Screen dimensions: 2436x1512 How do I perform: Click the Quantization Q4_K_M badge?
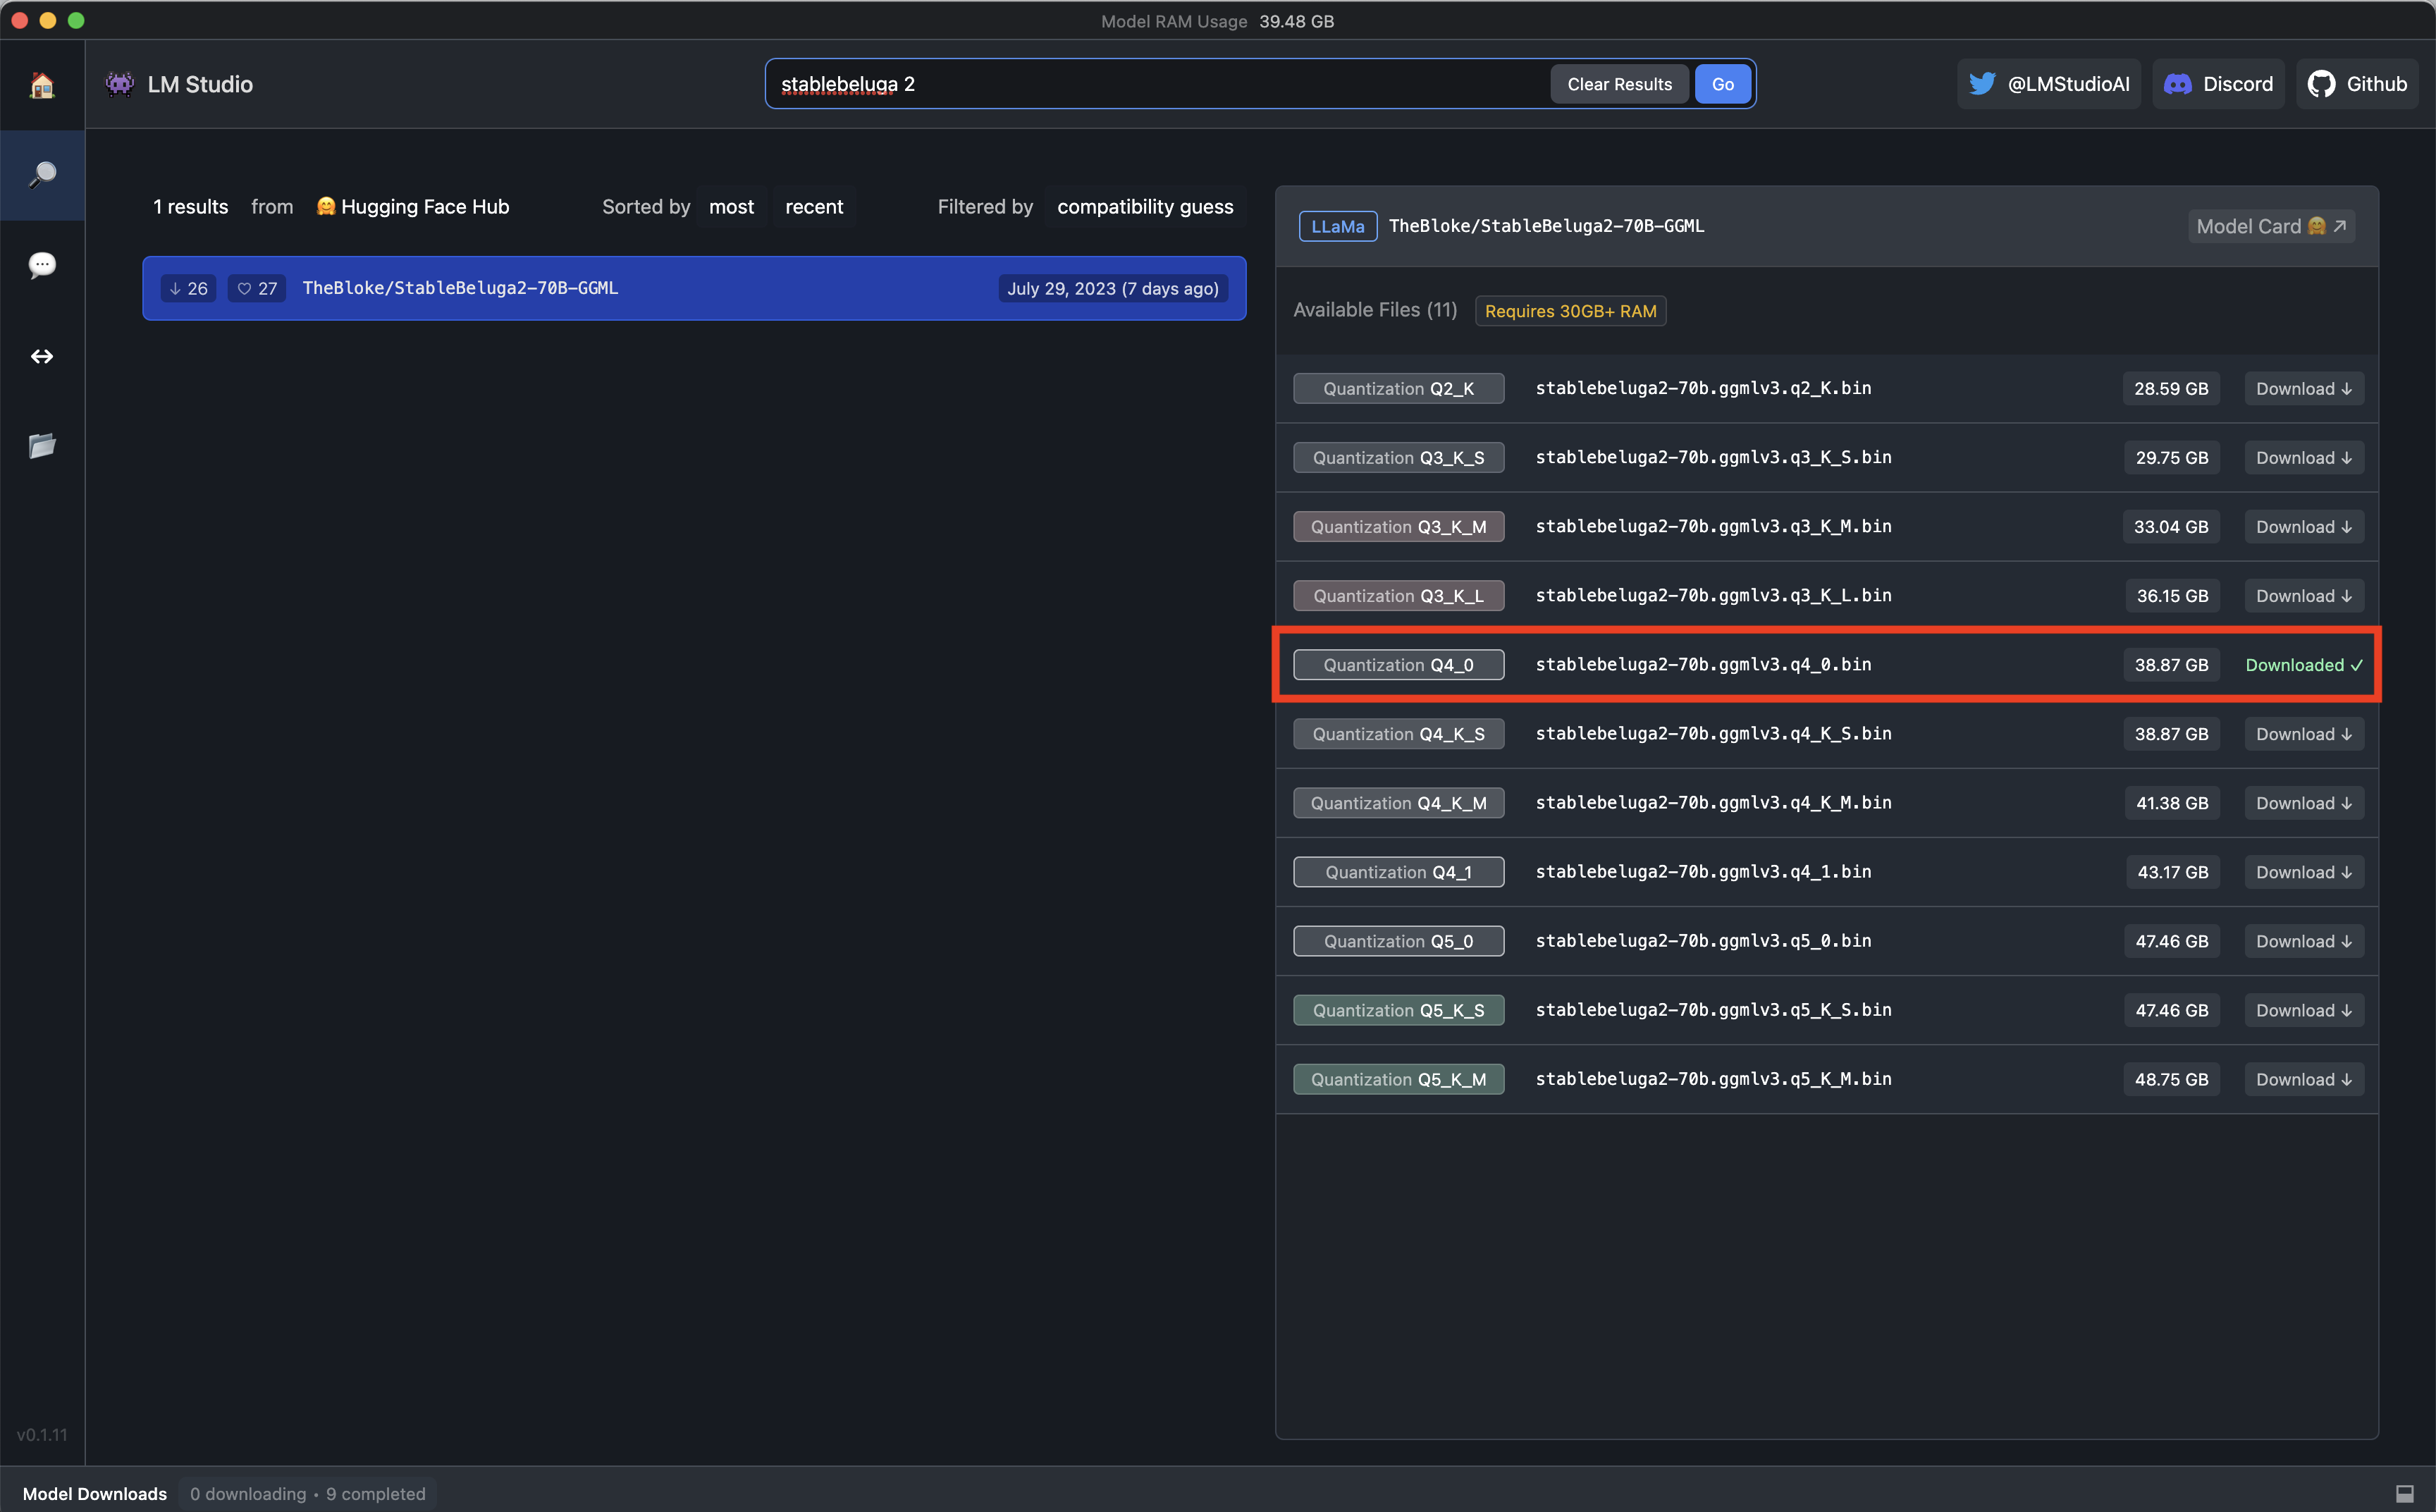pyautogui.click(x=1398, y=803)
